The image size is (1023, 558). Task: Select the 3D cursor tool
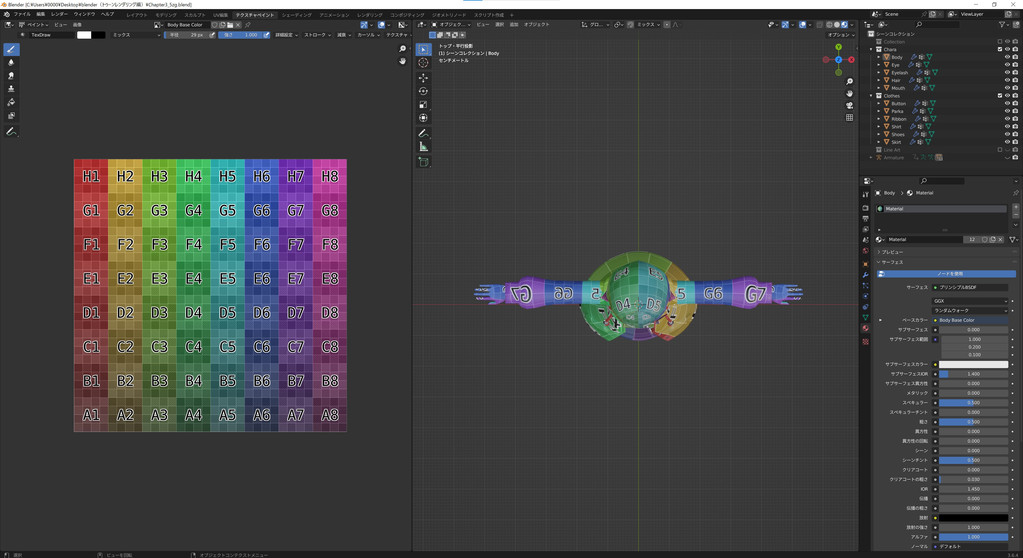(423, 62)
